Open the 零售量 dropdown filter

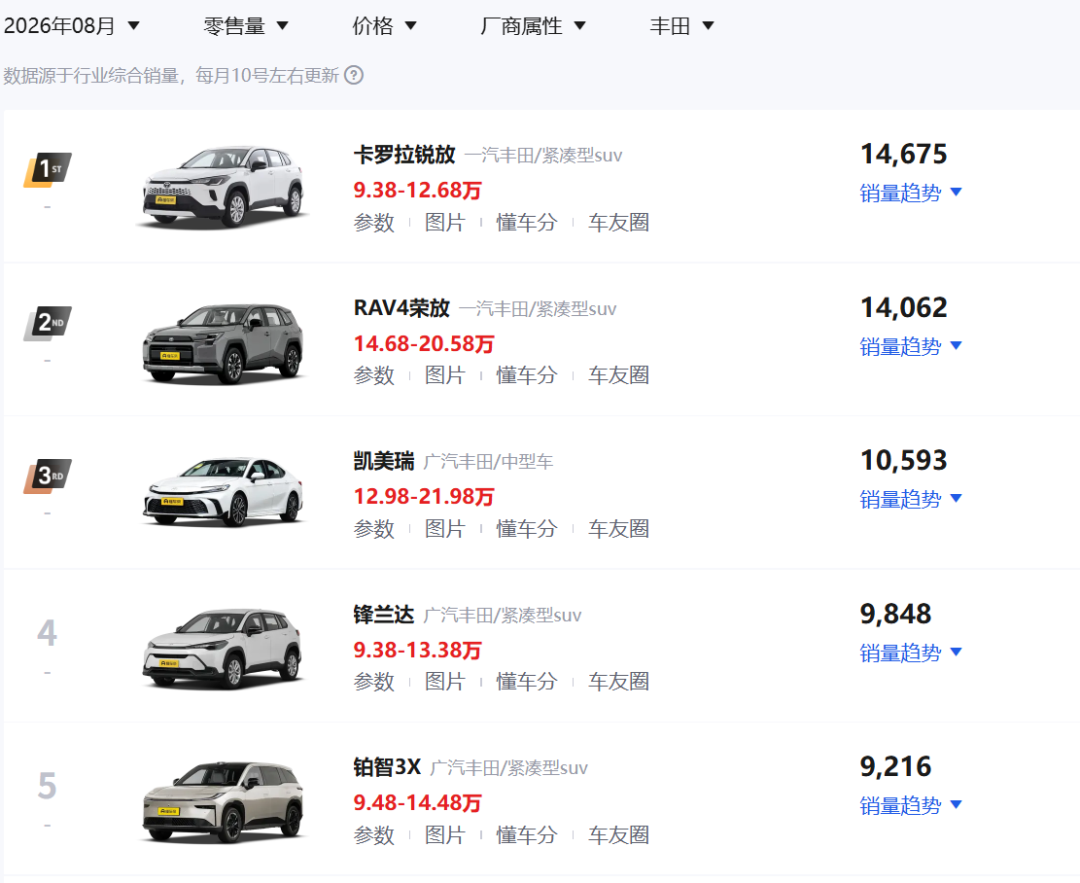click(245, 26)
